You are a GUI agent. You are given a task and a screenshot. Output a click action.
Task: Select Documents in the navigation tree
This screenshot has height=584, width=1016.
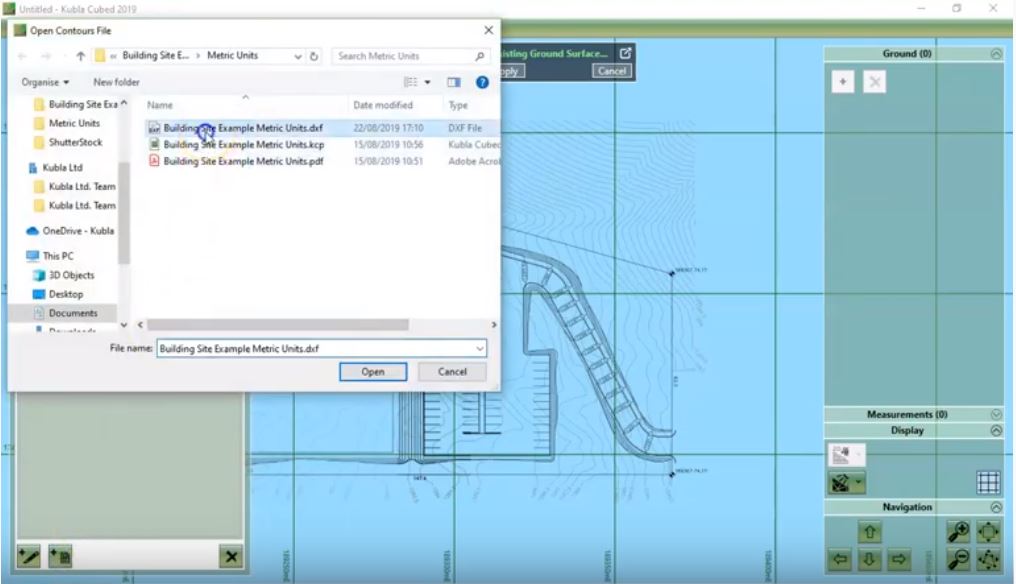65,313
